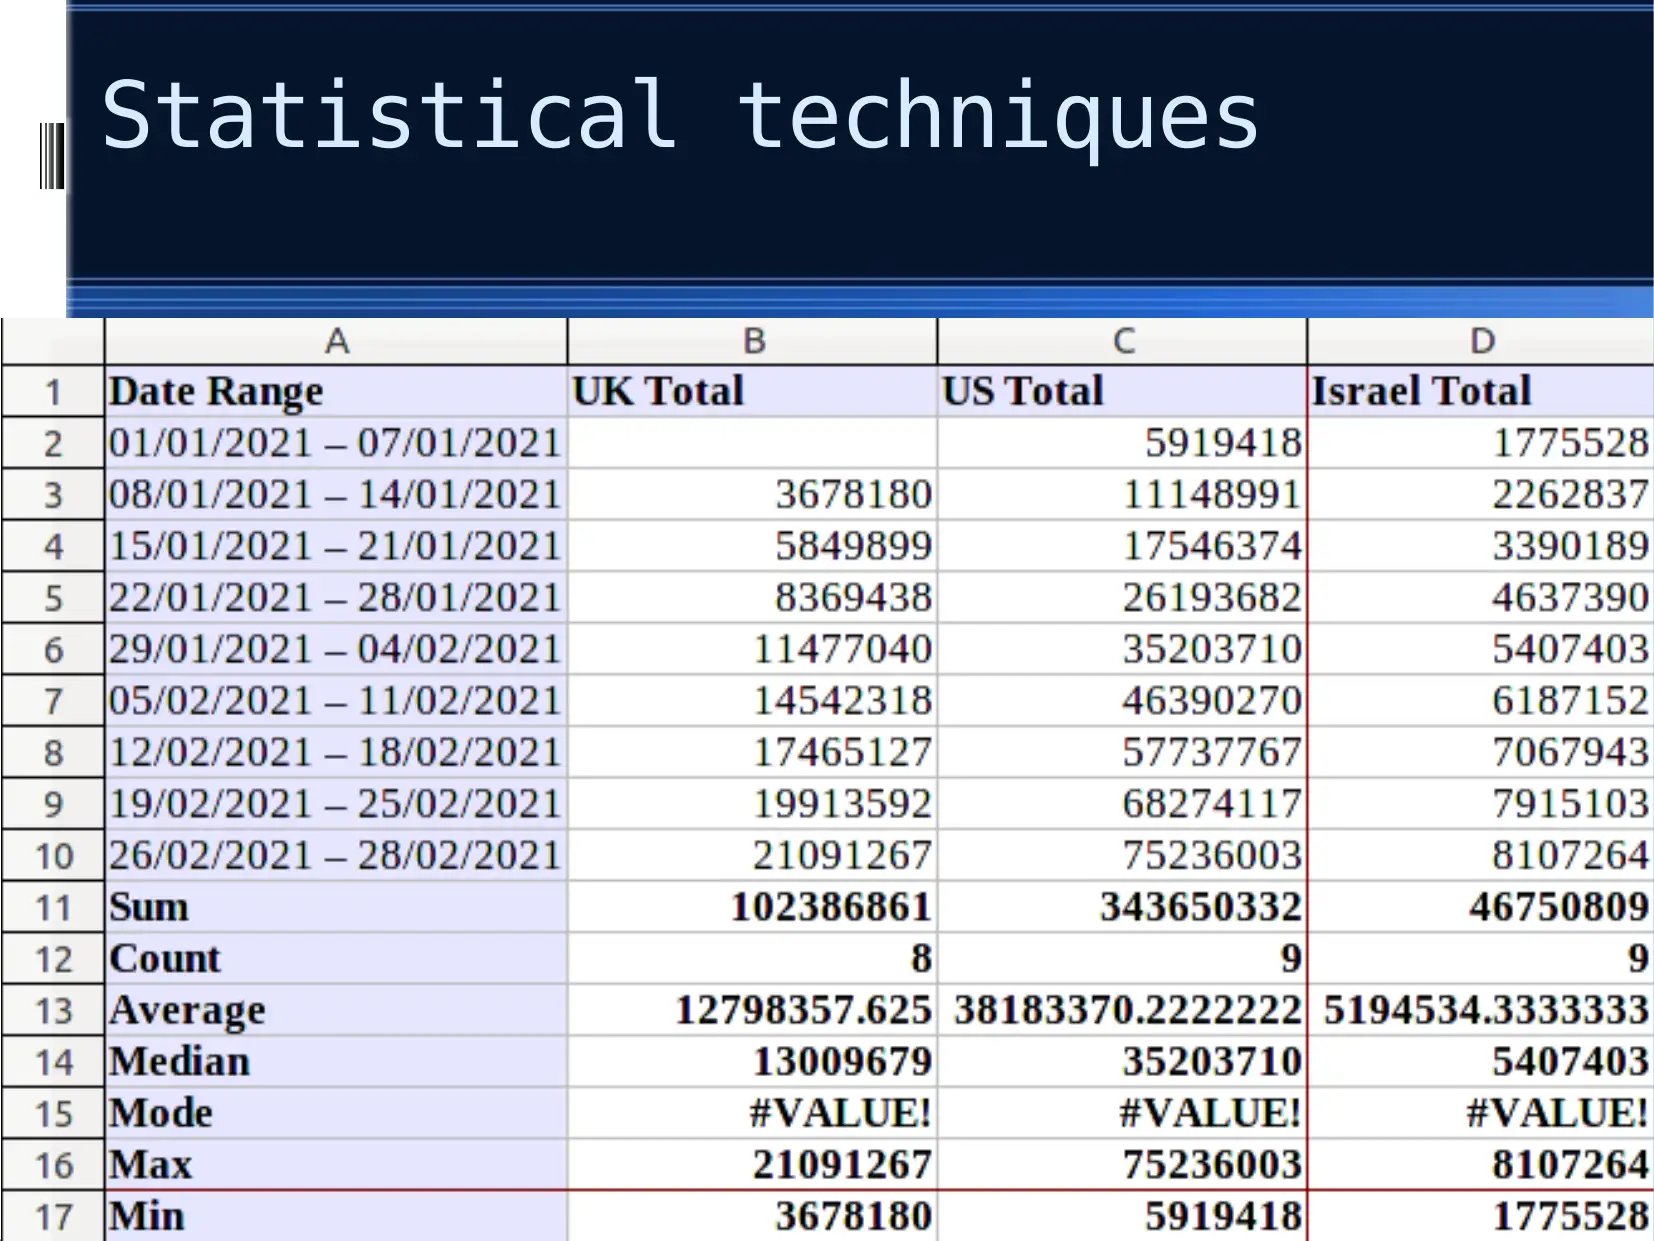Select date range 15/01/2021 – 21/01/2021
The height and width of the screenshot is (1241, 1654).
pyautogui.click(x=336, y=546)
